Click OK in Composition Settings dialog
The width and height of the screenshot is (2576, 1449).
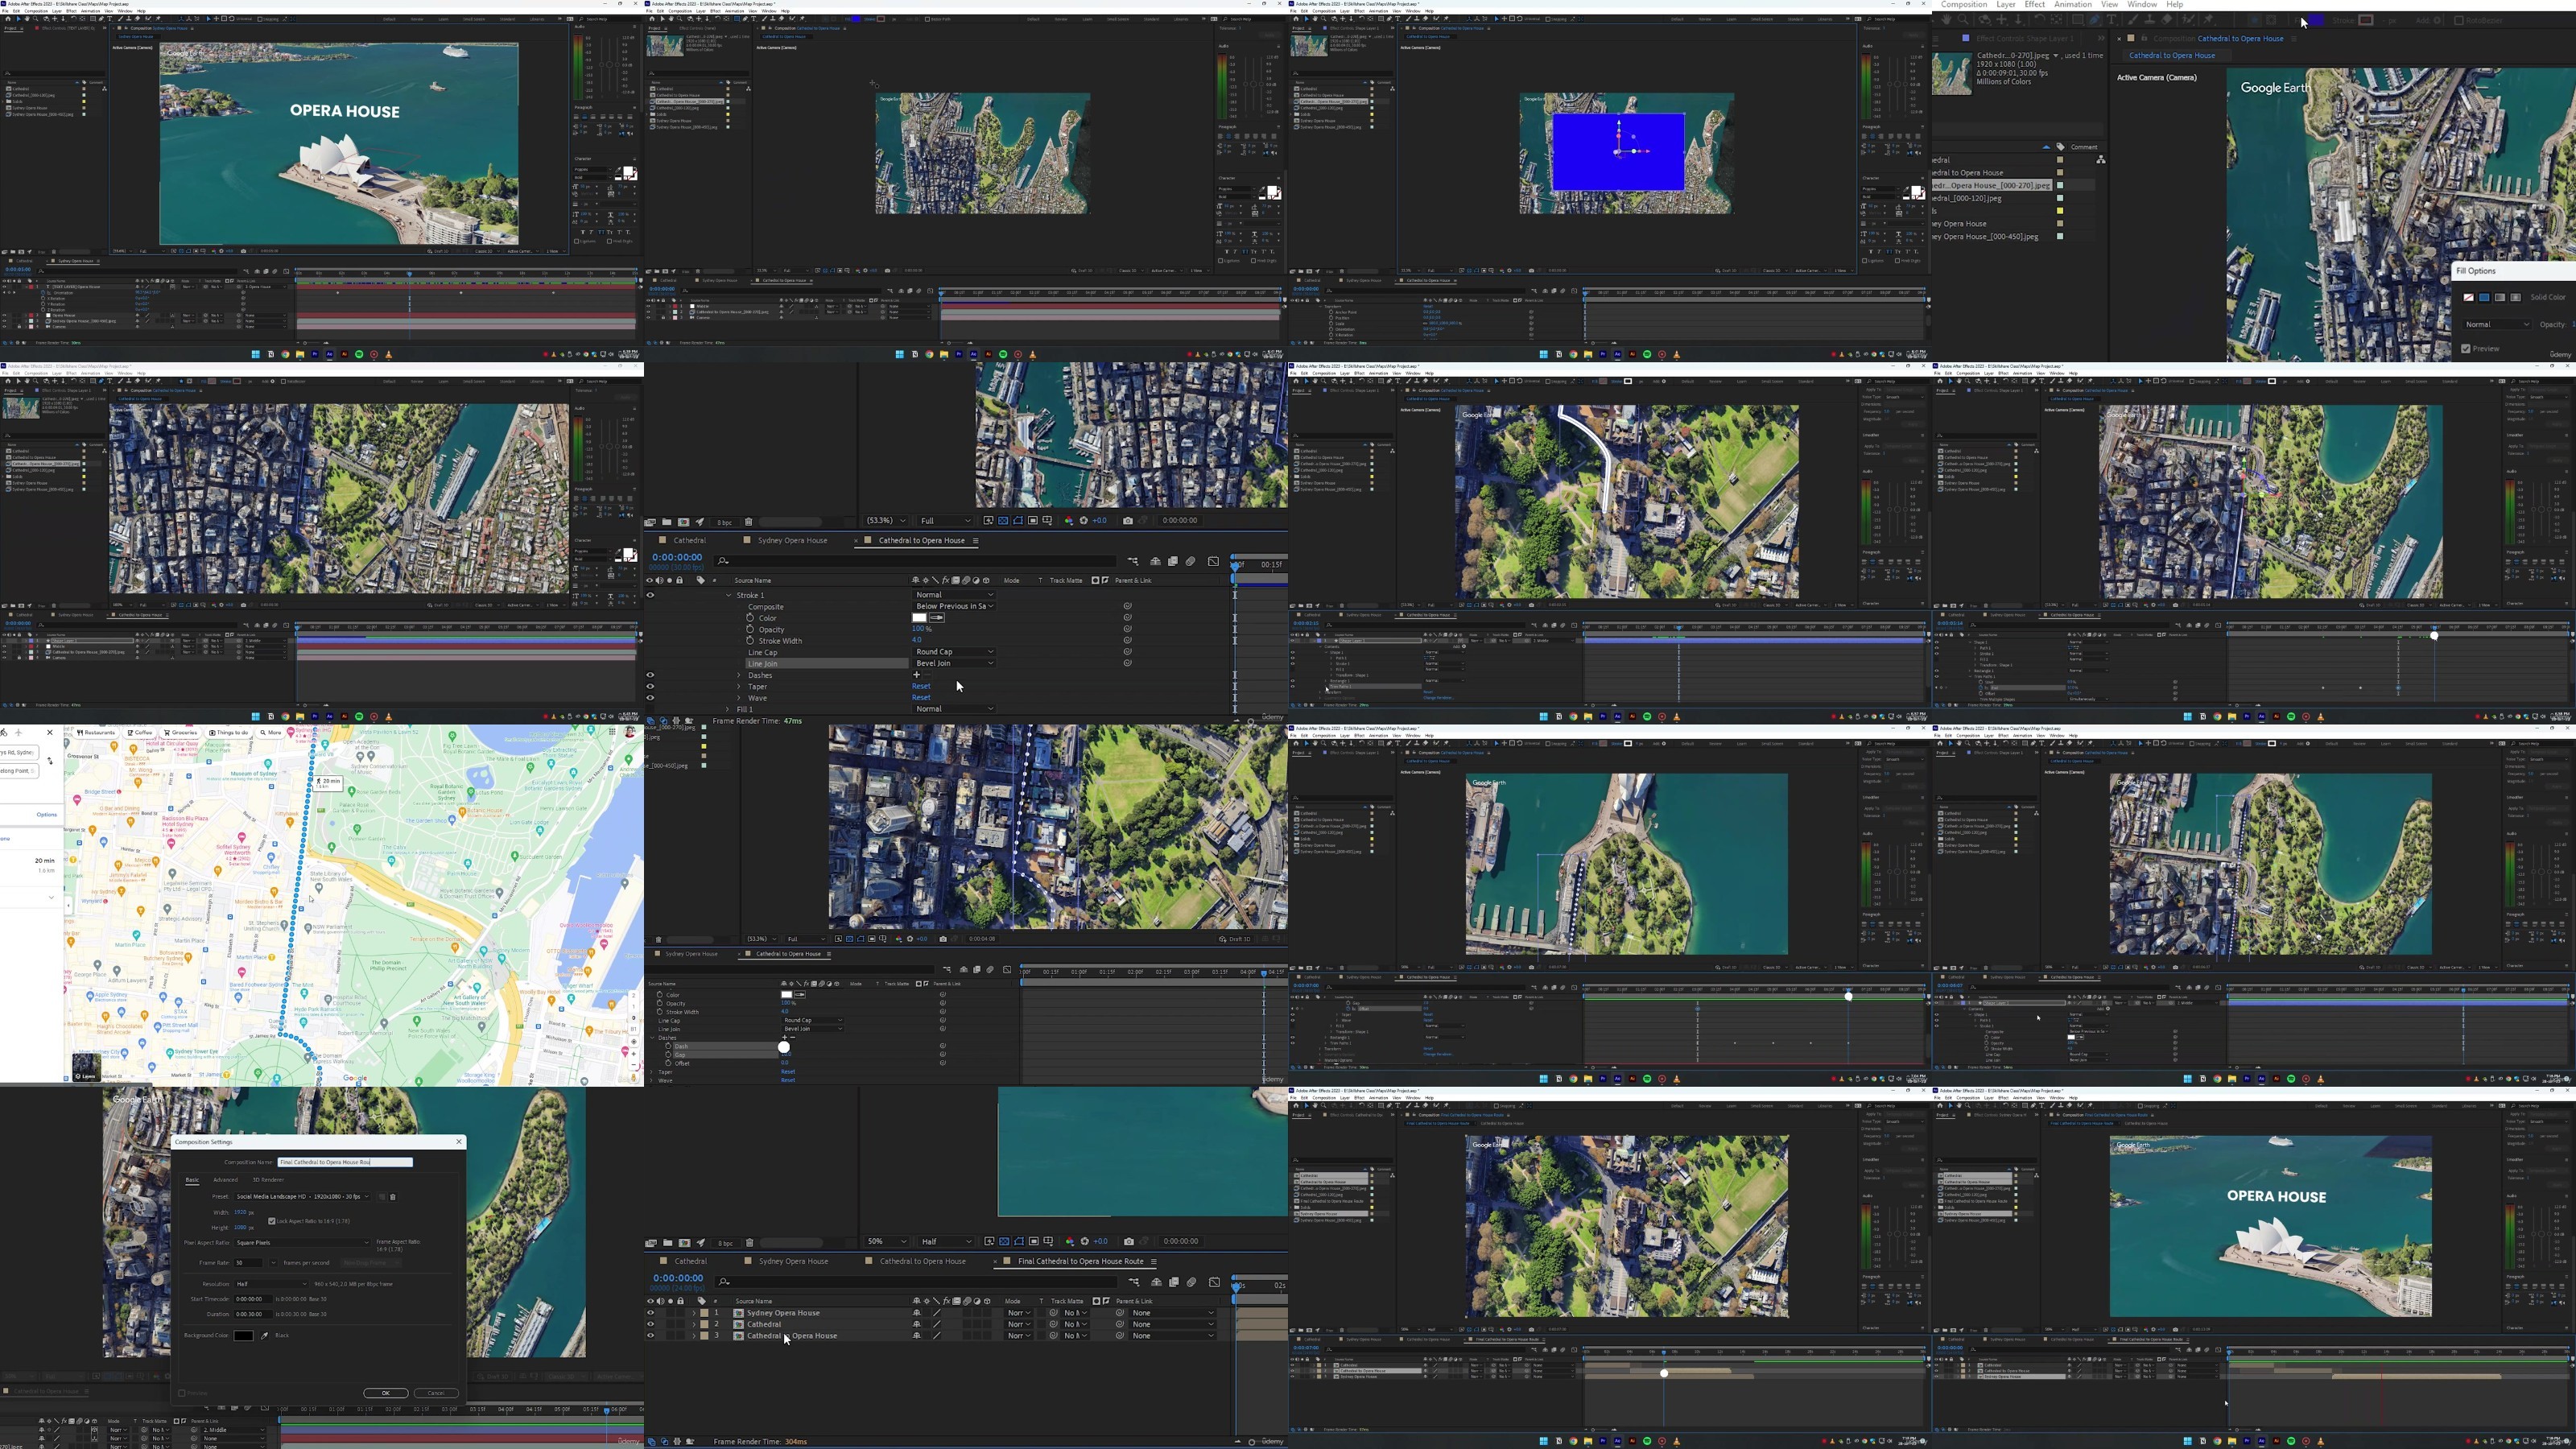pos(385,1393)
